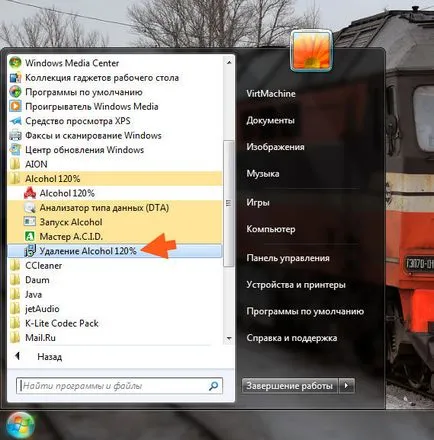Click the Alcohol 120% red application icon
This screenshot has height=440, width=434.
(30, 193)
